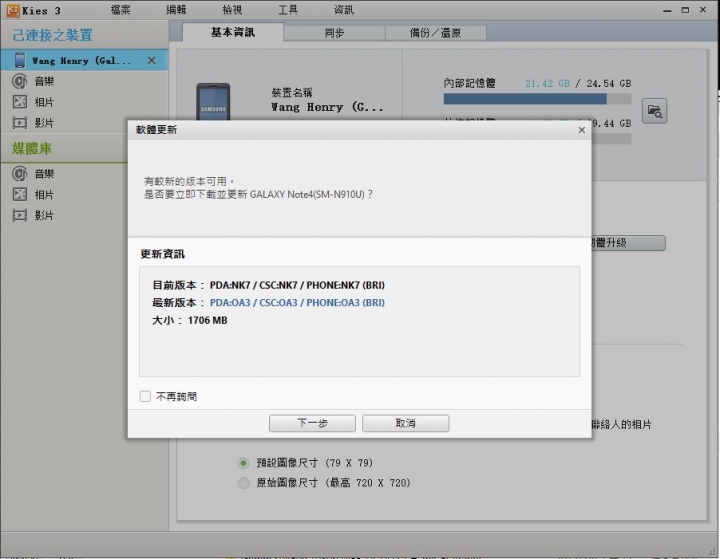Click latest version PDA:OA3 text
Screen dimensions: 720x559
coord(297,303)
